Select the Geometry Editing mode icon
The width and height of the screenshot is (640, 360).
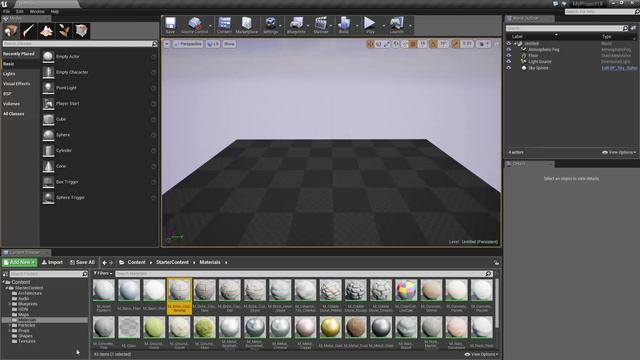coord(81,31)
